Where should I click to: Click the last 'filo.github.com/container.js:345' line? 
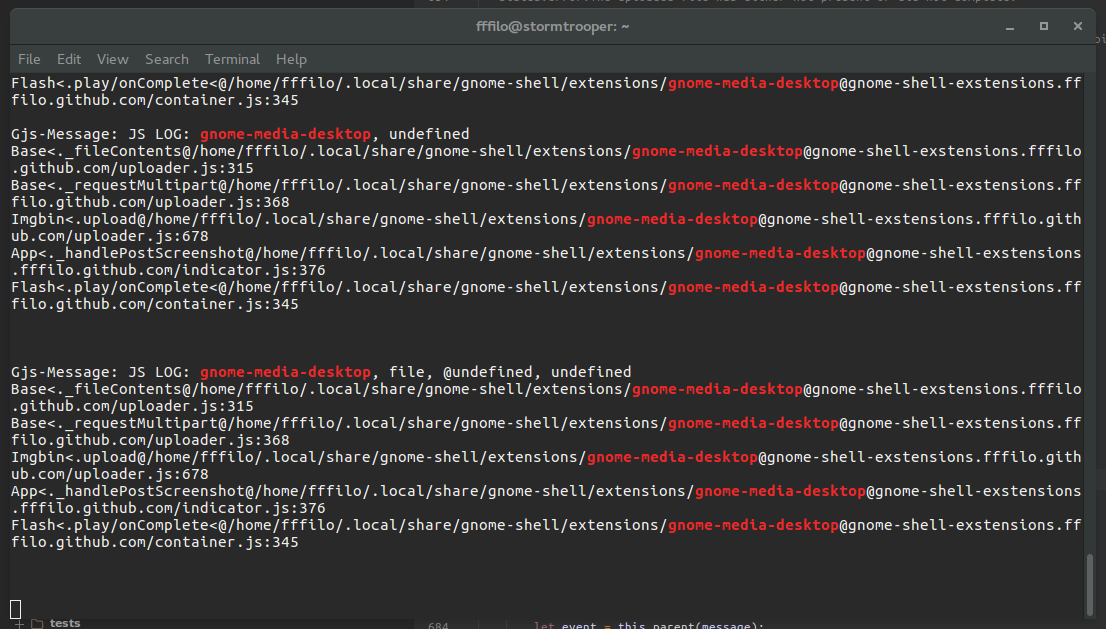154,542
